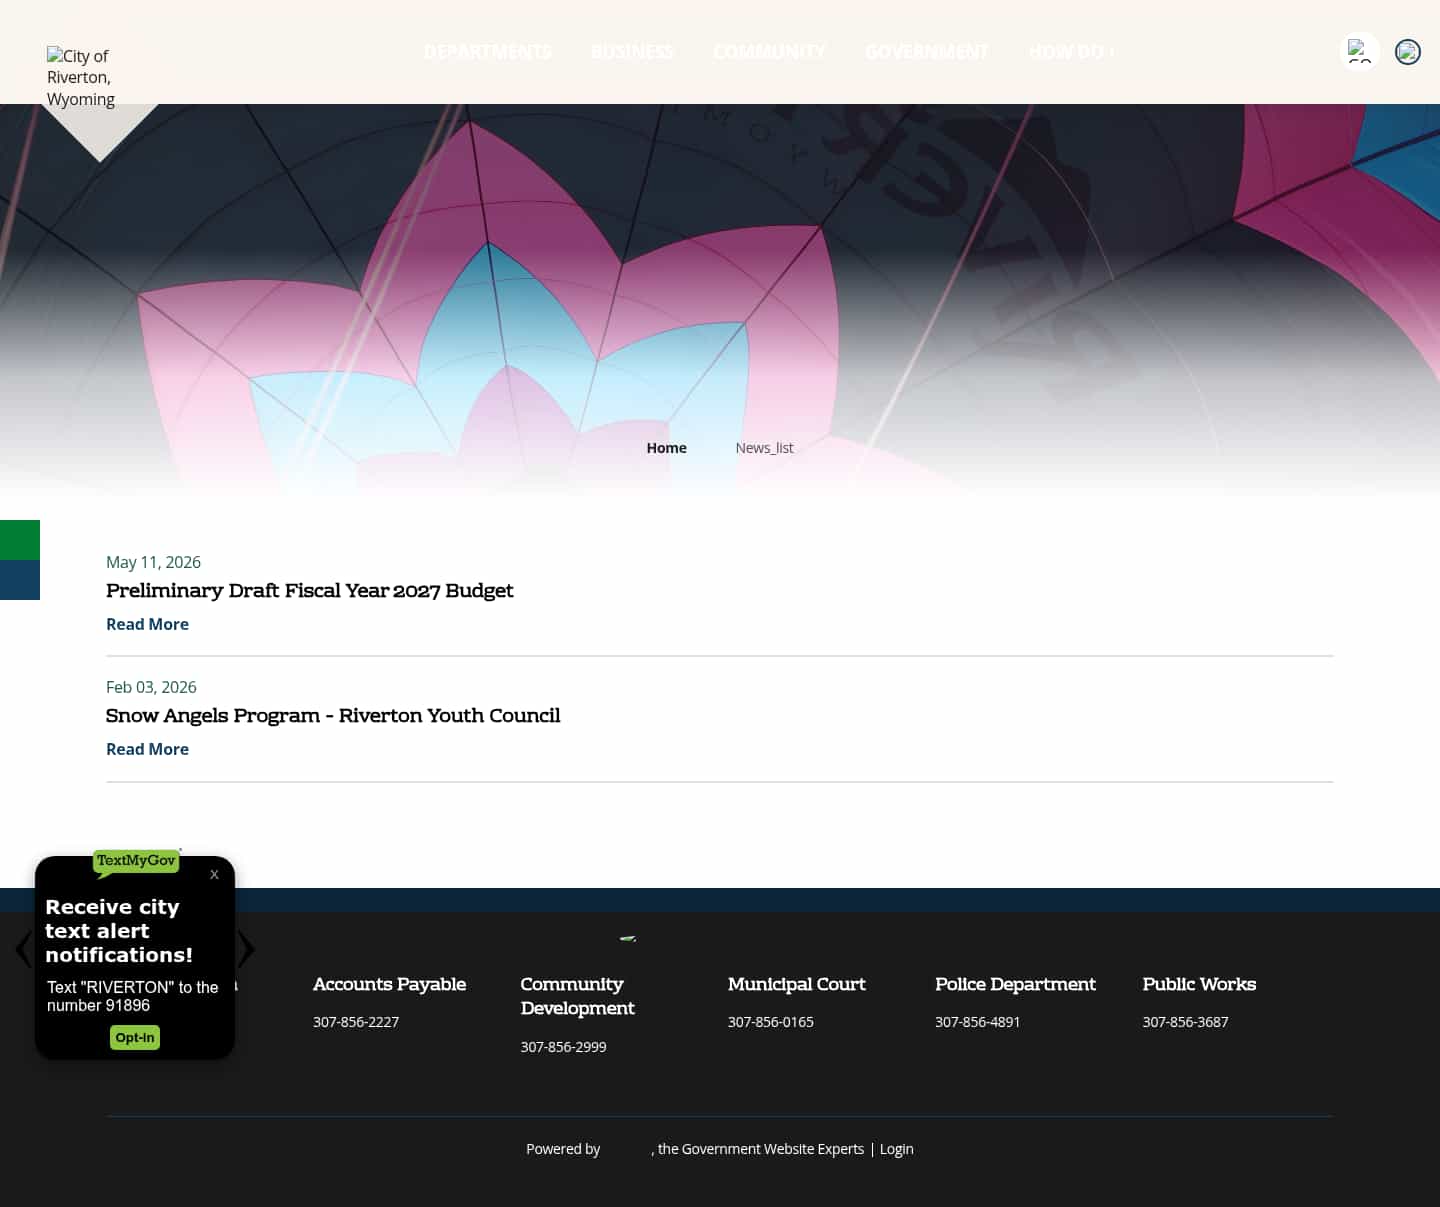This screenshot has width=1440, height=1207.
Task: Open the search icon in the header
Action: coord(1359,51)
